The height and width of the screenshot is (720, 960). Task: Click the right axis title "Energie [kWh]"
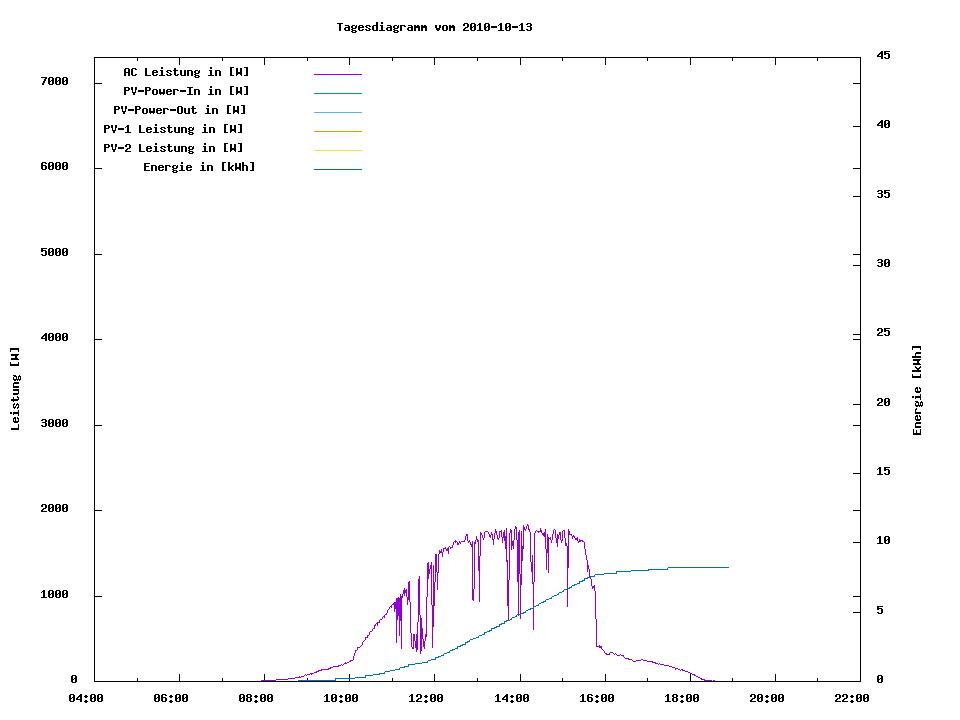(917, 390)
